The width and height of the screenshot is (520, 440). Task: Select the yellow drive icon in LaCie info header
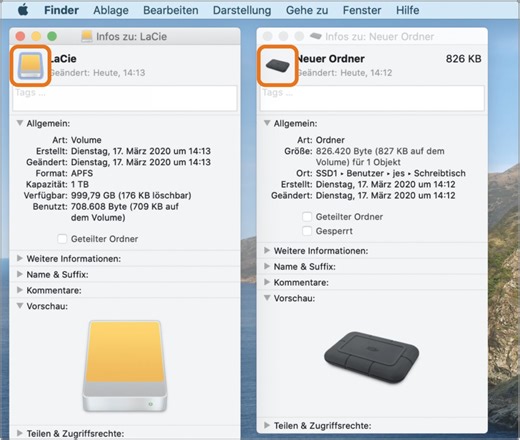click(30, 65)
